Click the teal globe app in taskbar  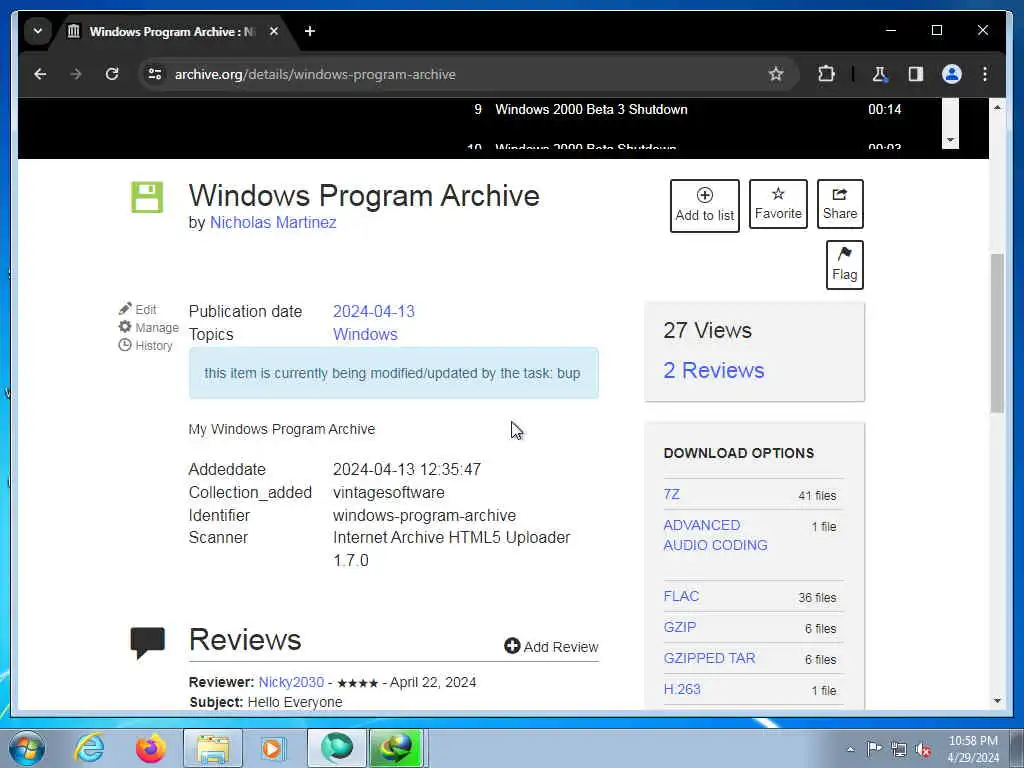[337, 748]
